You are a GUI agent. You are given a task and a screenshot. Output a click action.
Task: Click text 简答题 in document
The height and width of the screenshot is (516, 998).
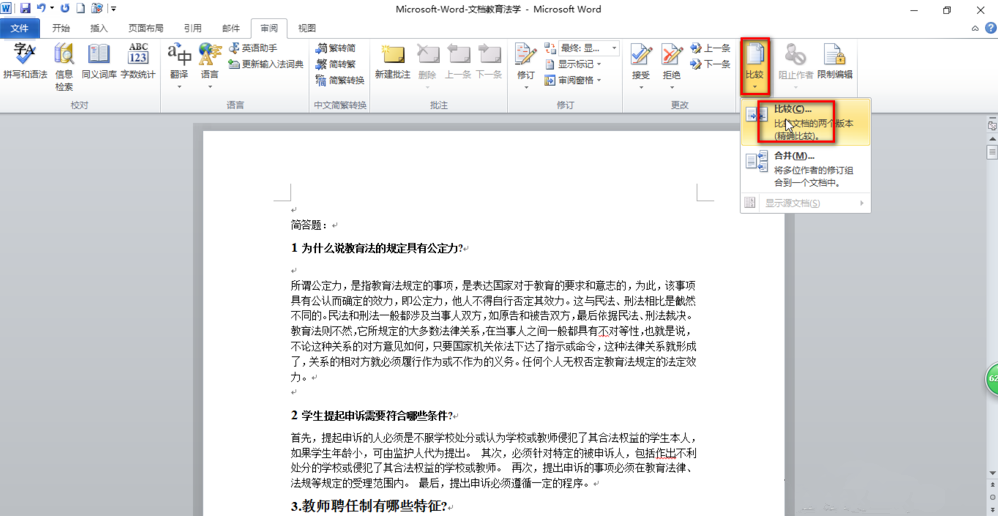point(309,225)
